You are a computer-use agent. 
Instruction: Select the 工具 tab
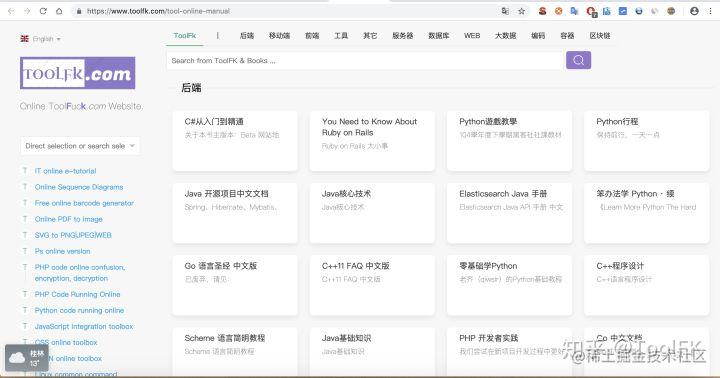click(x=341, y=36)
